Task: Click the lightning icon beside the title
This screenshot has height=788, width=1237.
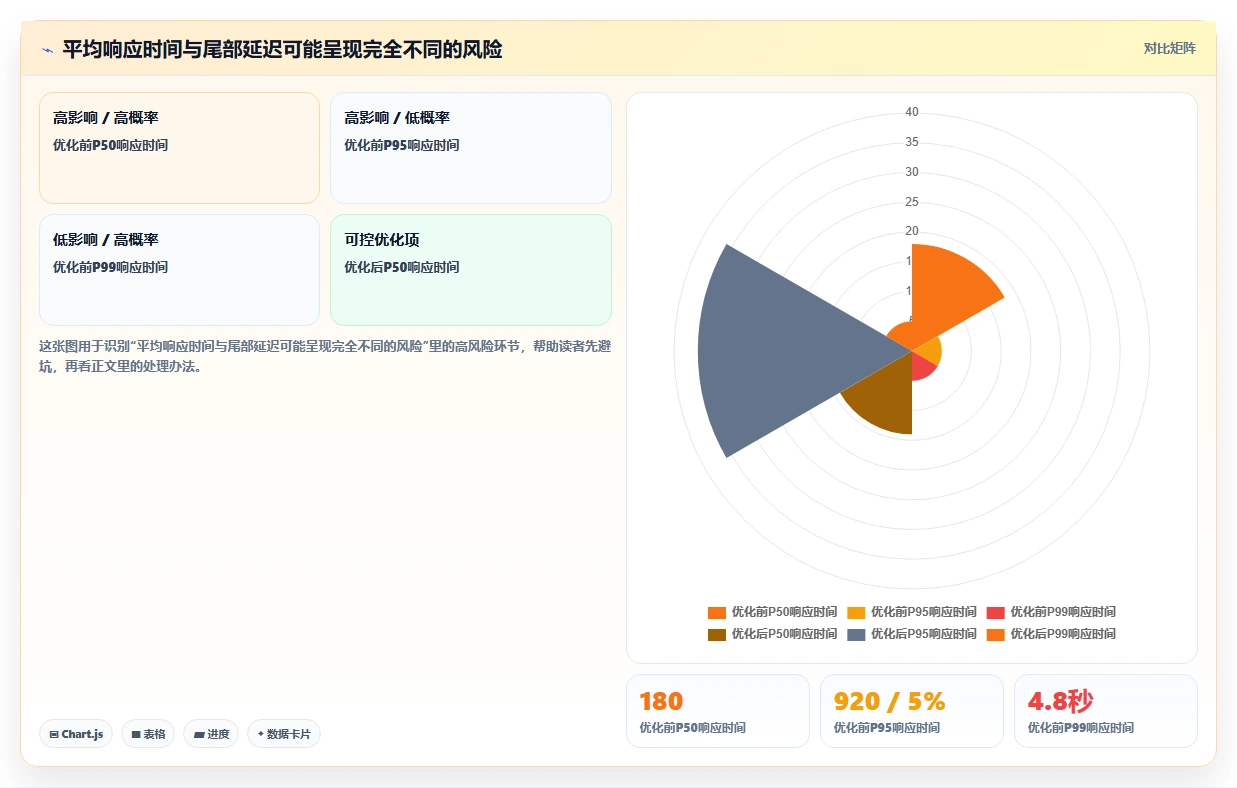Action: 47,50
